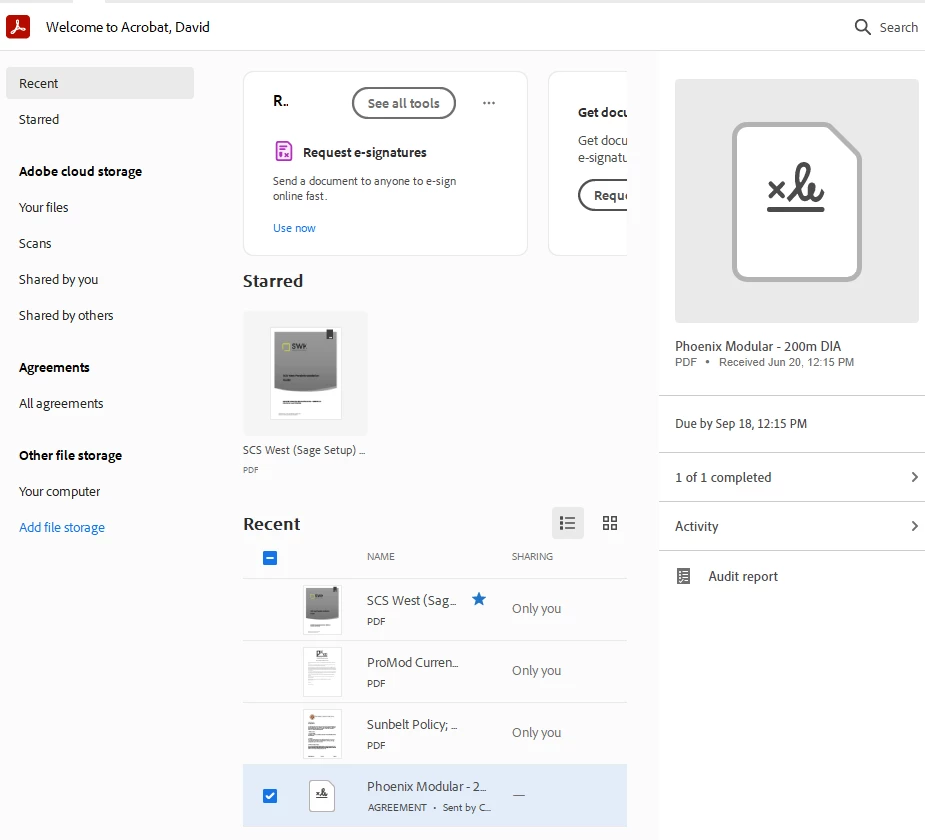Click the Search magnifier icon
Image resolution: width=925 pixels, height=840 pixels.
point(862,27)
